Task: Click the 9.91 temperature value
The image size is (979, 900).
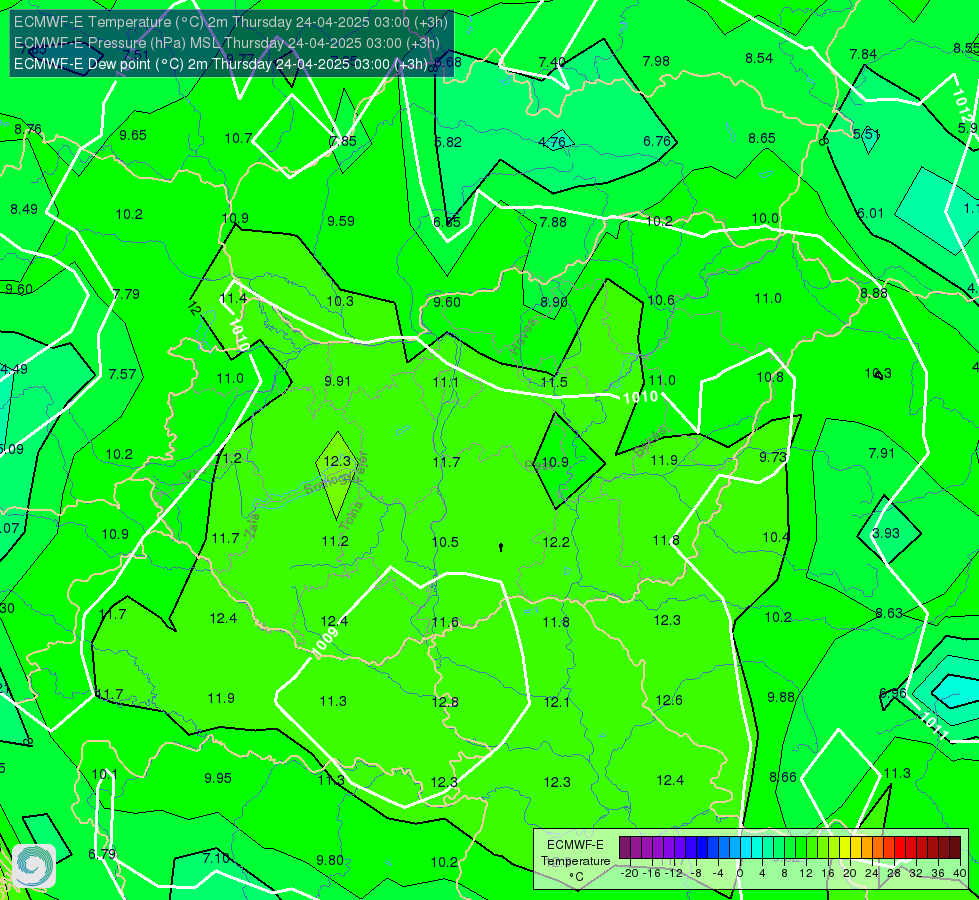Action: pos(337,381)
